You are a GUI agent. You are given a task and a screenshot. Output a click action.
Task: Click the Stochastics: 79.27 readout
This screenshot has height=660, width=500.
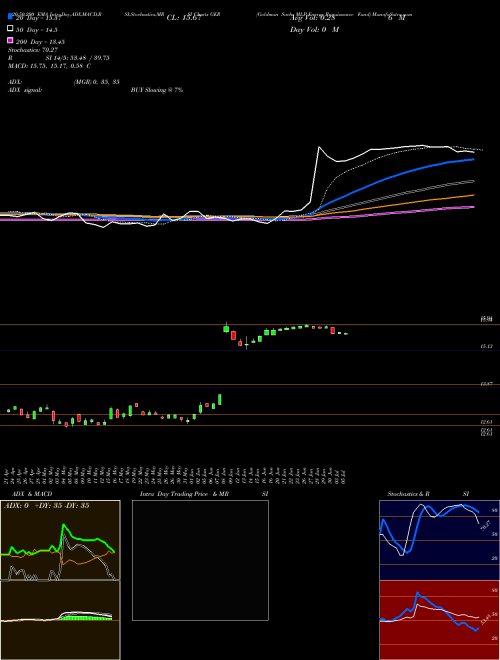[32, 50]
